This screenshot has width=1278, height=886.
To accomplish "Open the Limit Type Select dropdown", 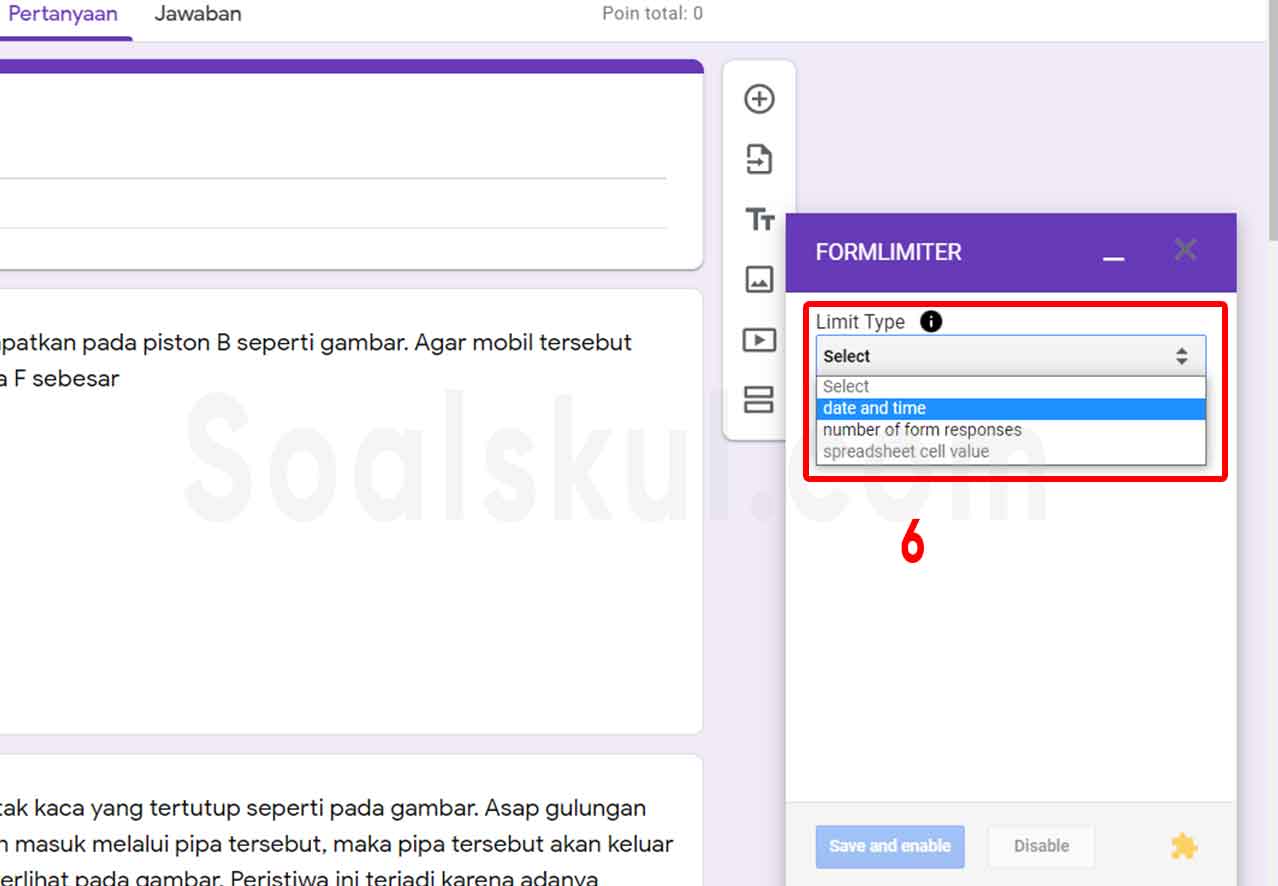I will point(1011,356).
